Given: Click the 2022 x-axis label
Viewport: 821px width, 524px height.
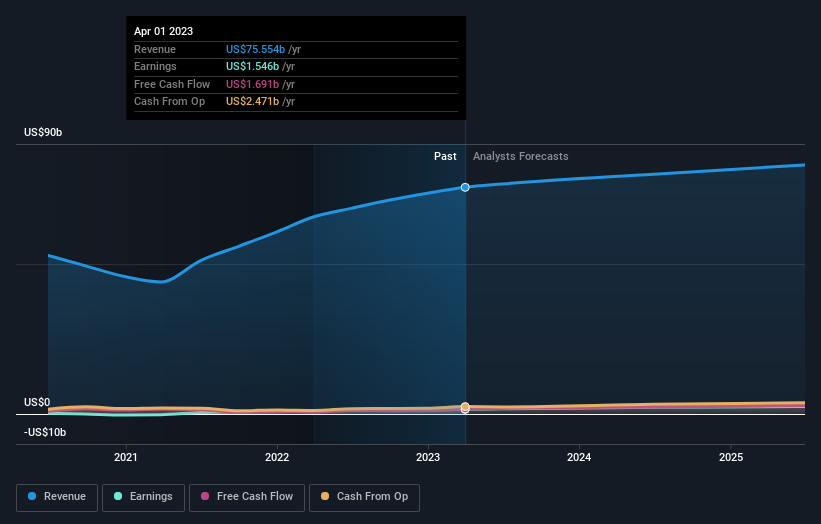Looking at the screenshot, I should (277, 457).
